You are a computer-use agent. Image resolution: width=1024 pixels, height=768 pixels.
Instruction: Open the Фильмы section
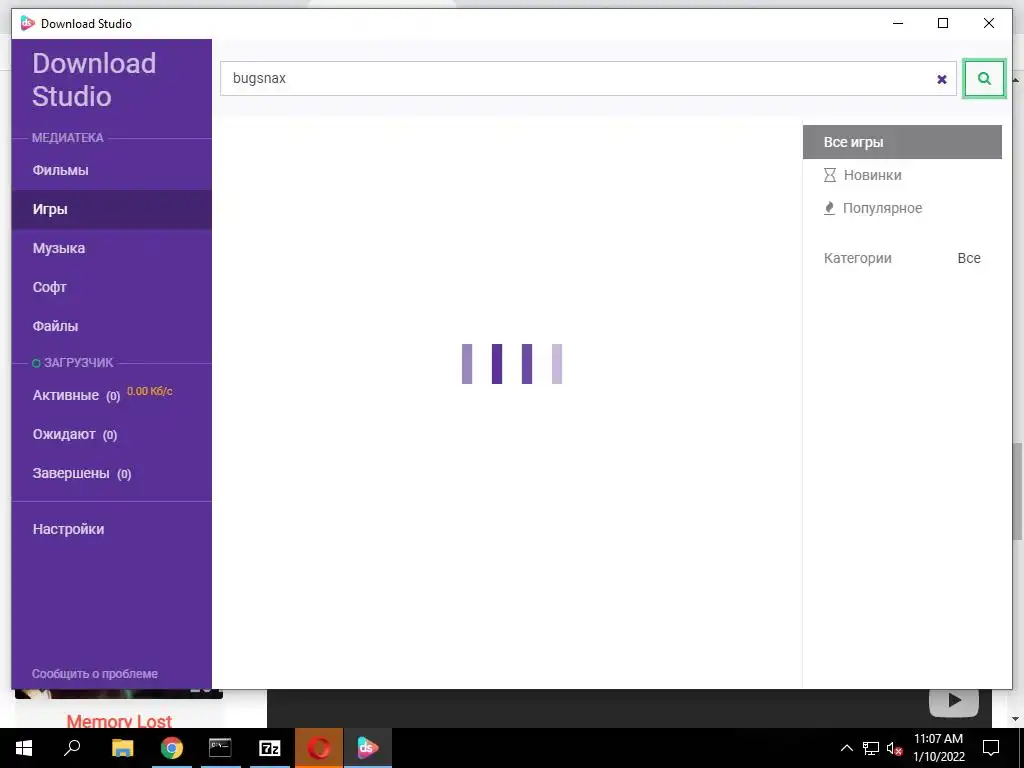112,170
